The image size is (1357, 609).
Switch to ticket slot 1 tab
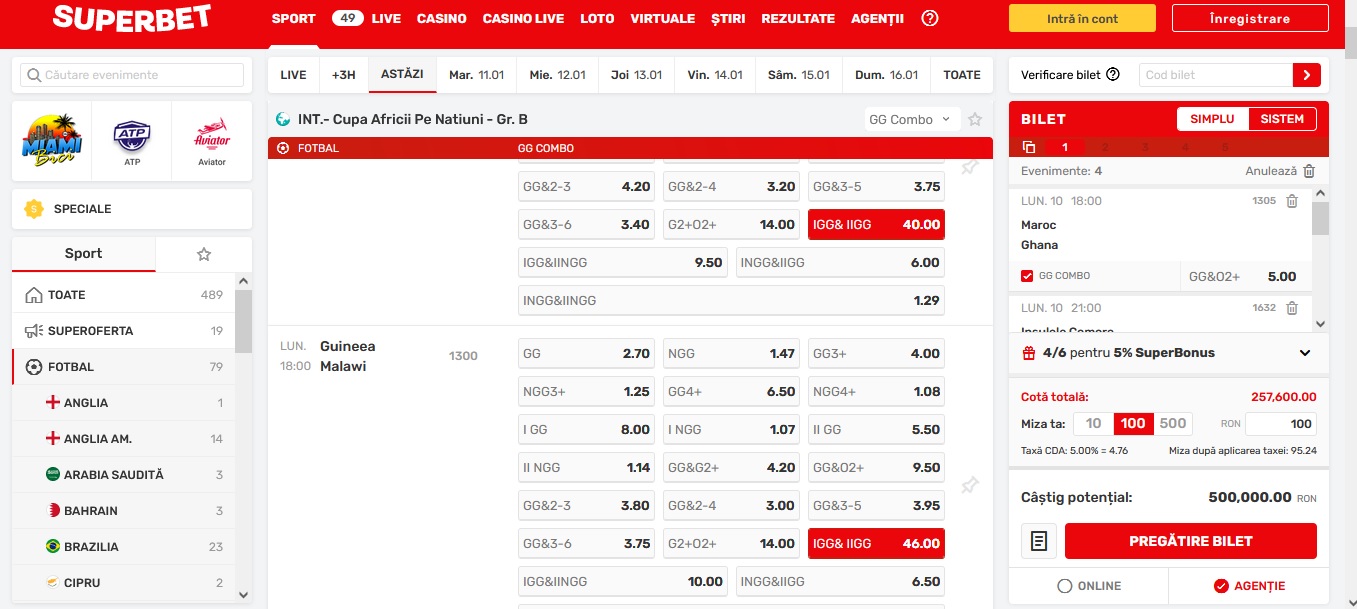click(1064, 147)
